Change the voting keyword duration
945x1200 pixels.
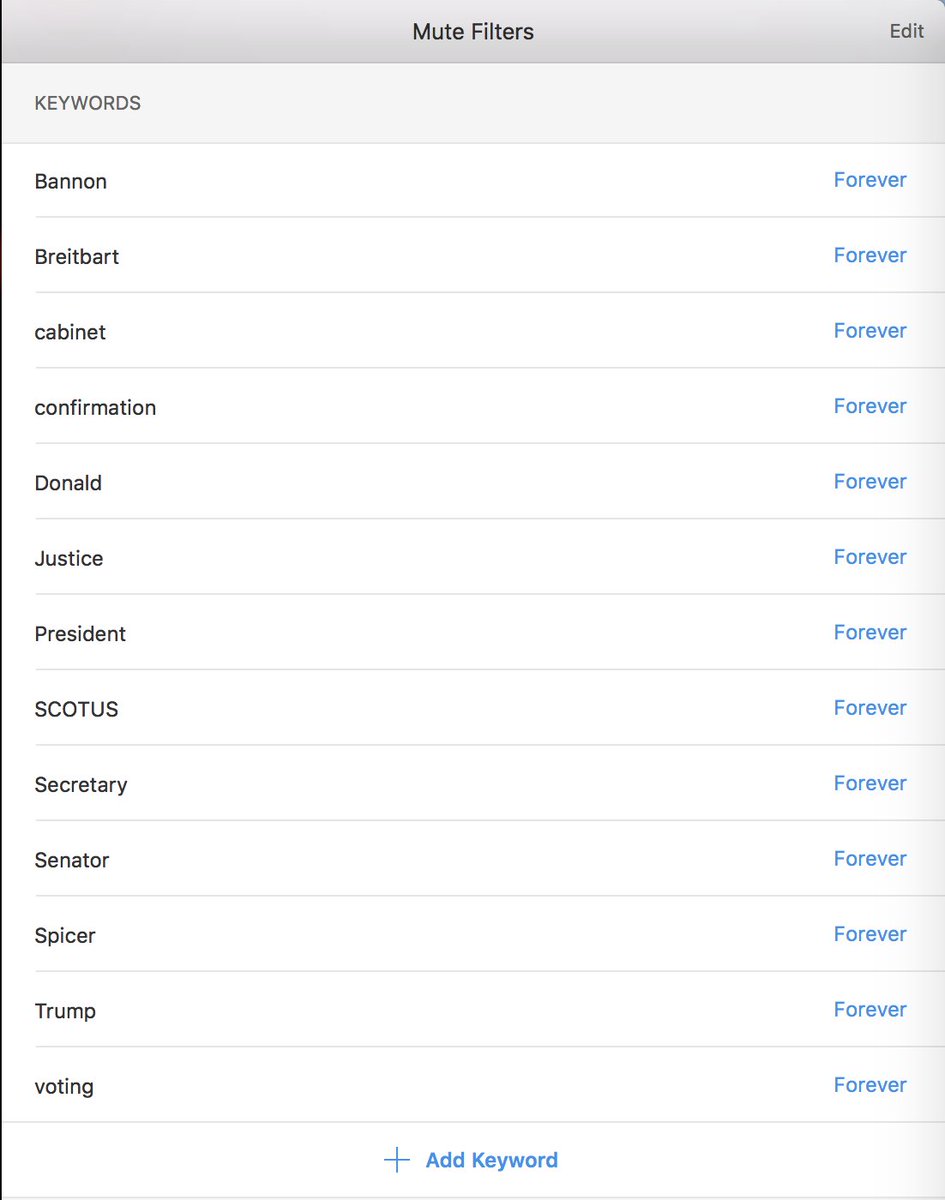pyautogui.click(x=870, y=1085)
